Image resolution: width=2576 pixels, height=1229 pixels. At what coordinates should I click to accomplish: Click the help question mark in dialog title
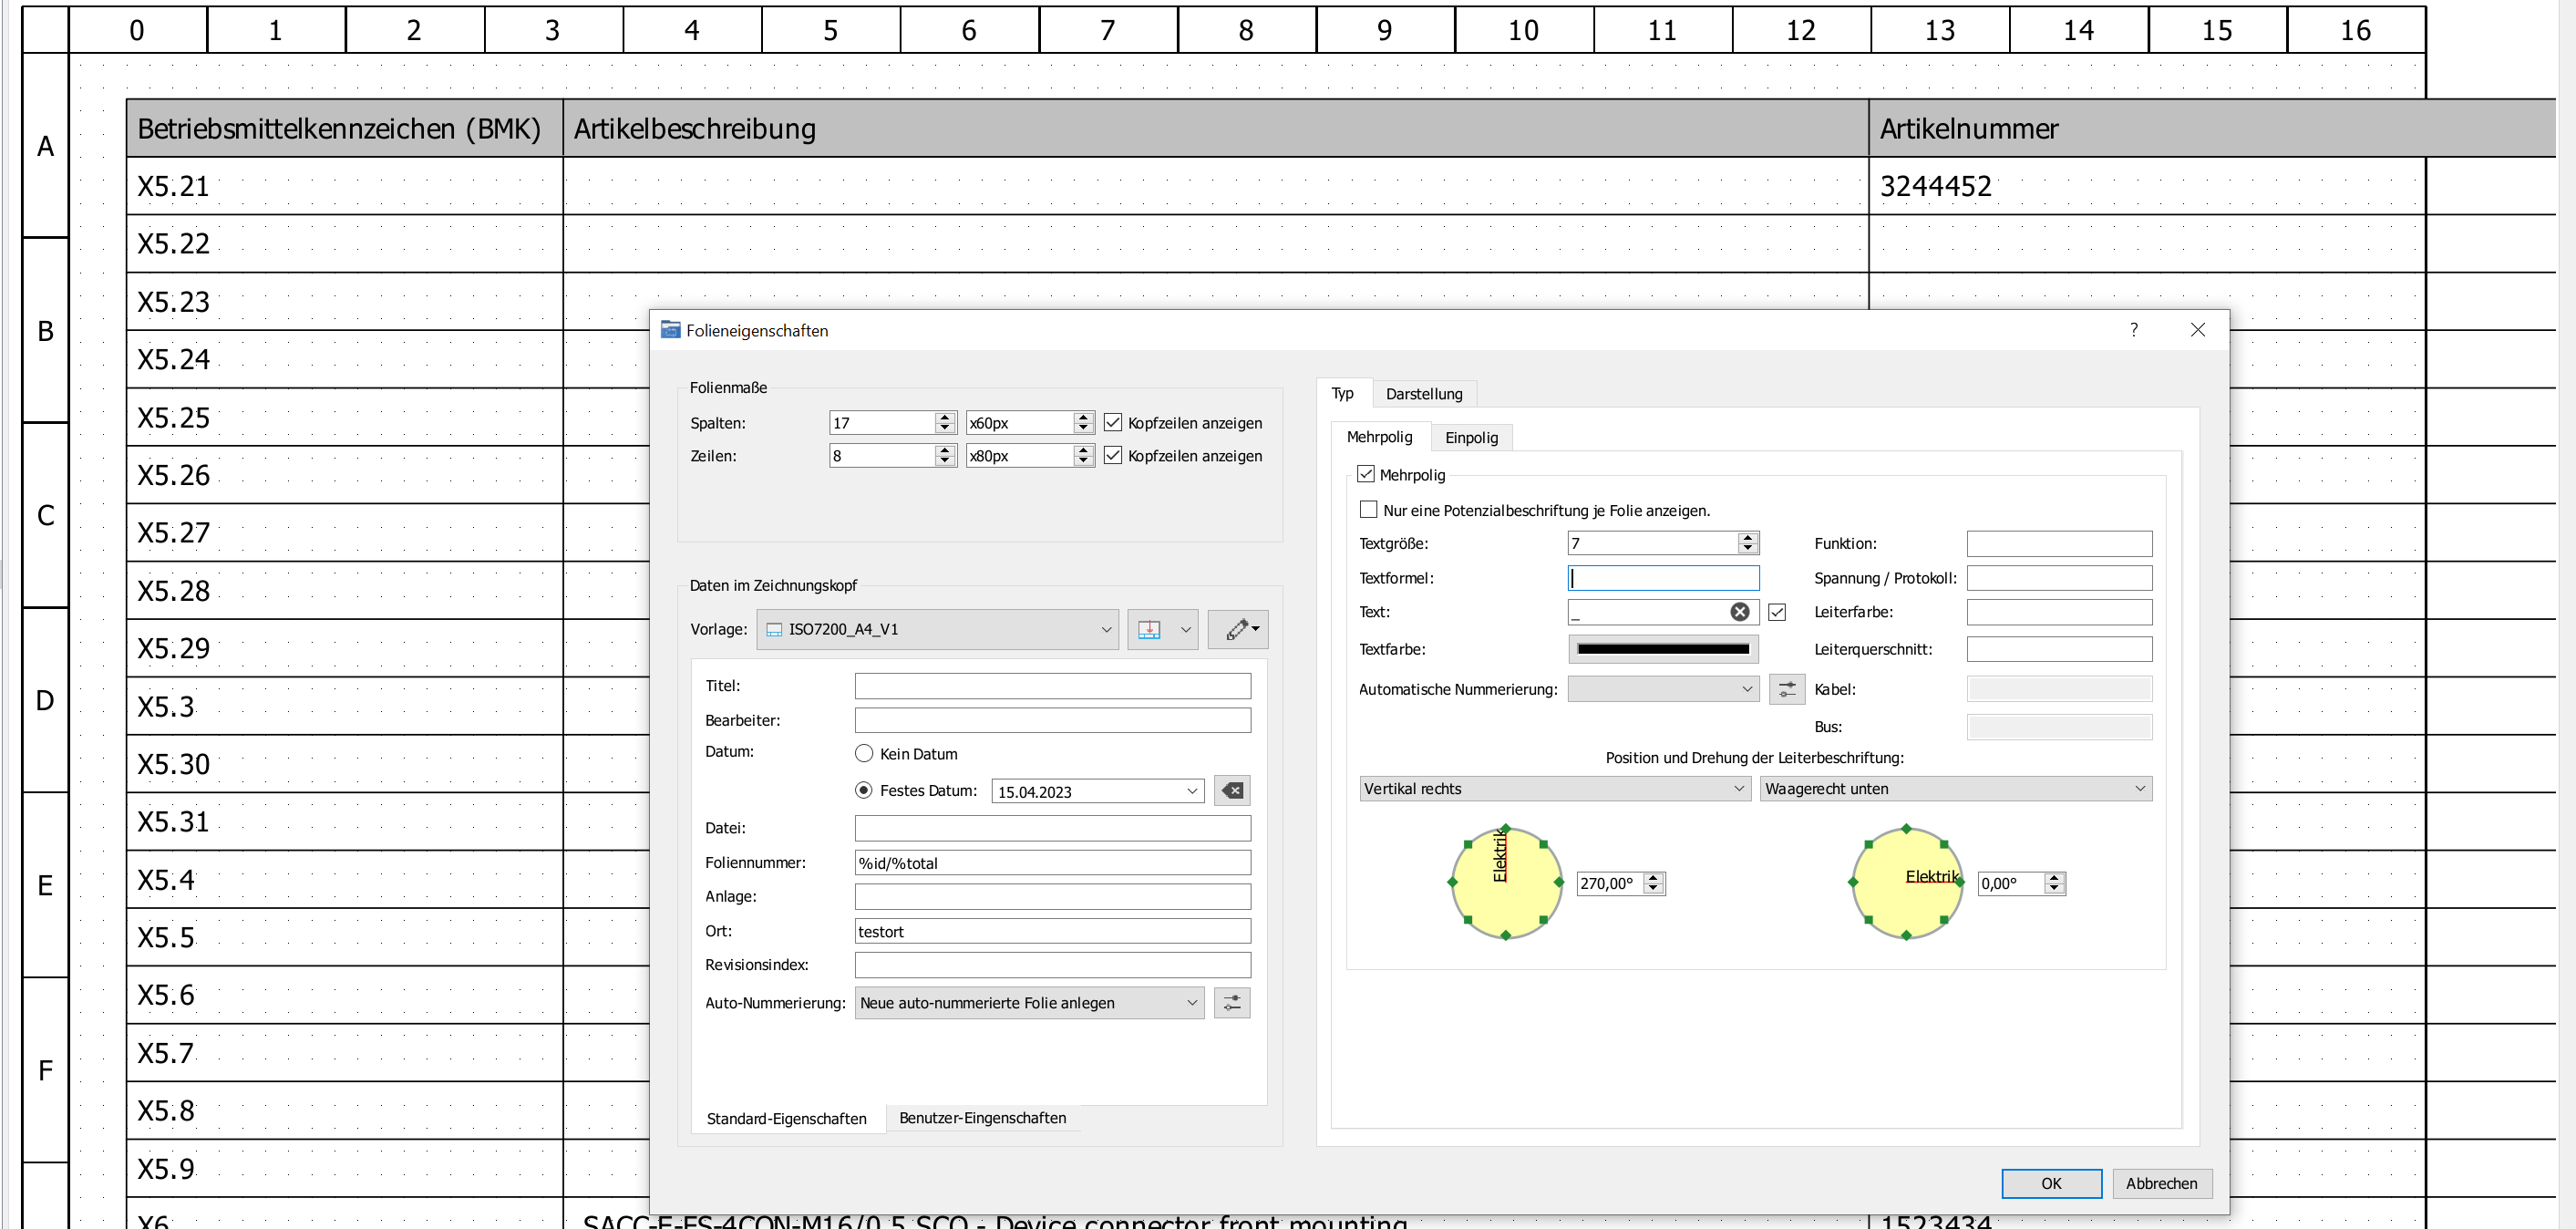pos(2134,330)
